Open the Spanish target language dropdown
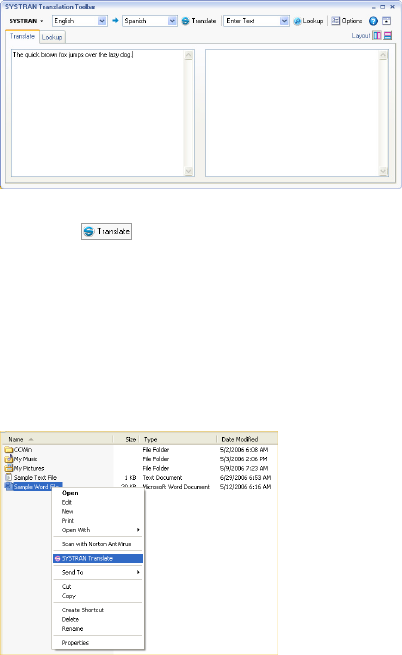Screen dimensions: 402x655 [172, 21]
